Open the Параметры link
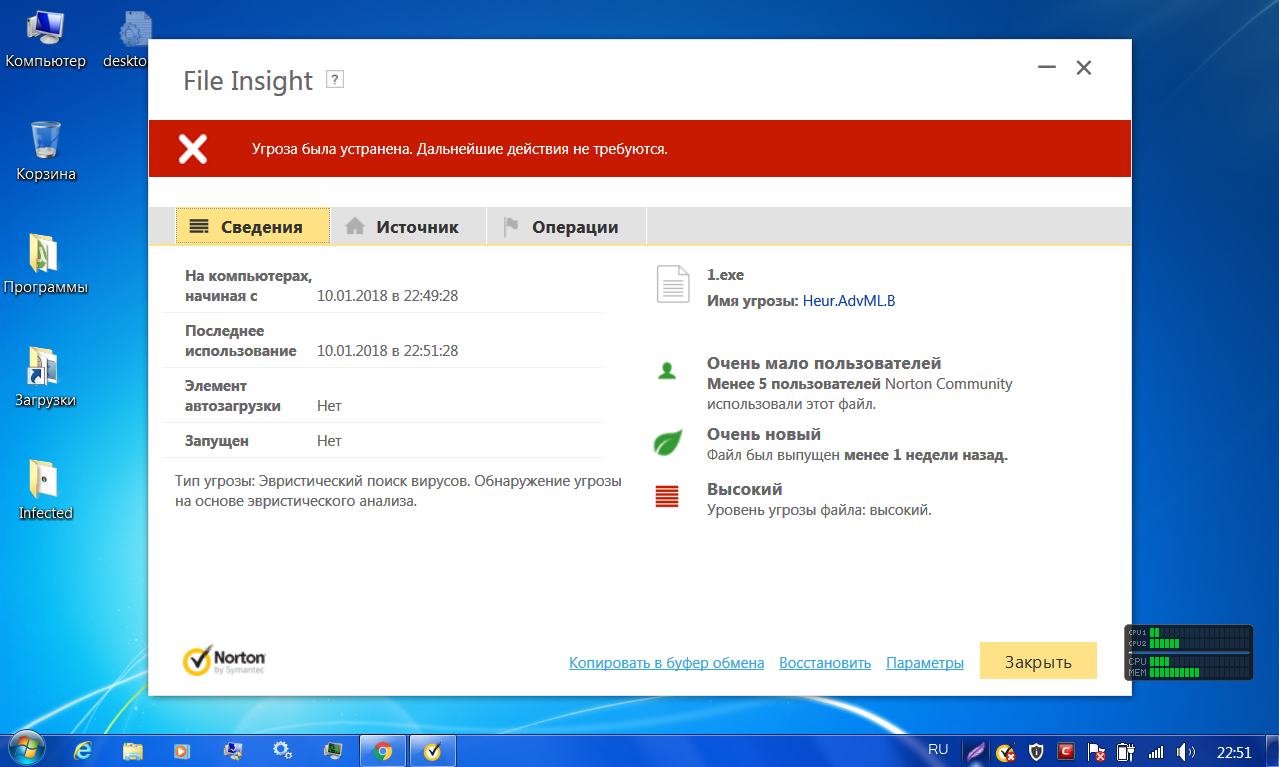The height and width of the screenshot is (767, 1279). (x=925, y=663)
